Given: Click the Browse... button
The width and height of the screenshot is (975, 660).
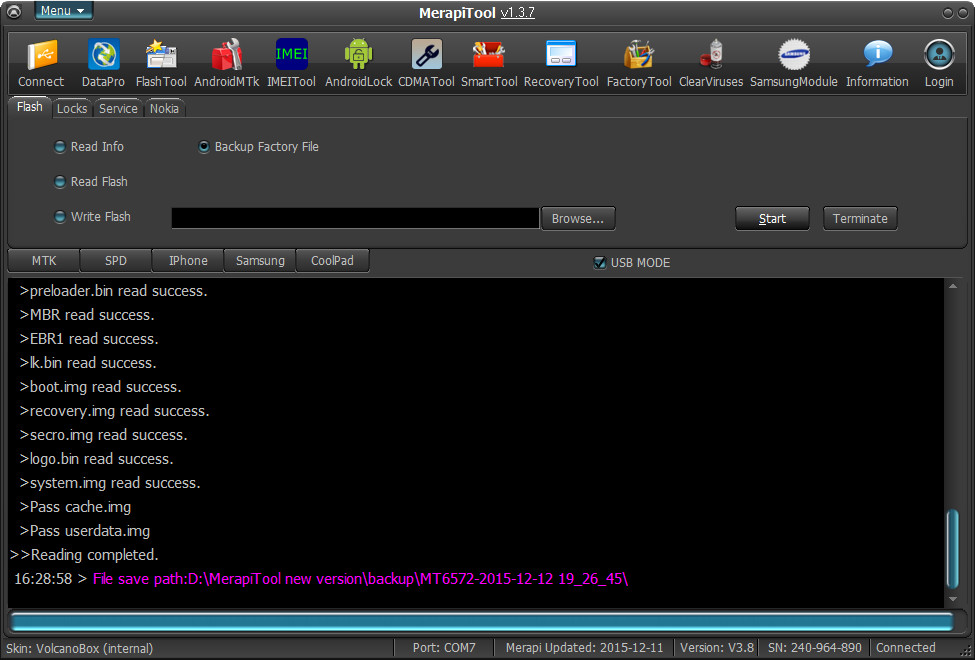Looking at the screenshot, I should pos(578,218).
